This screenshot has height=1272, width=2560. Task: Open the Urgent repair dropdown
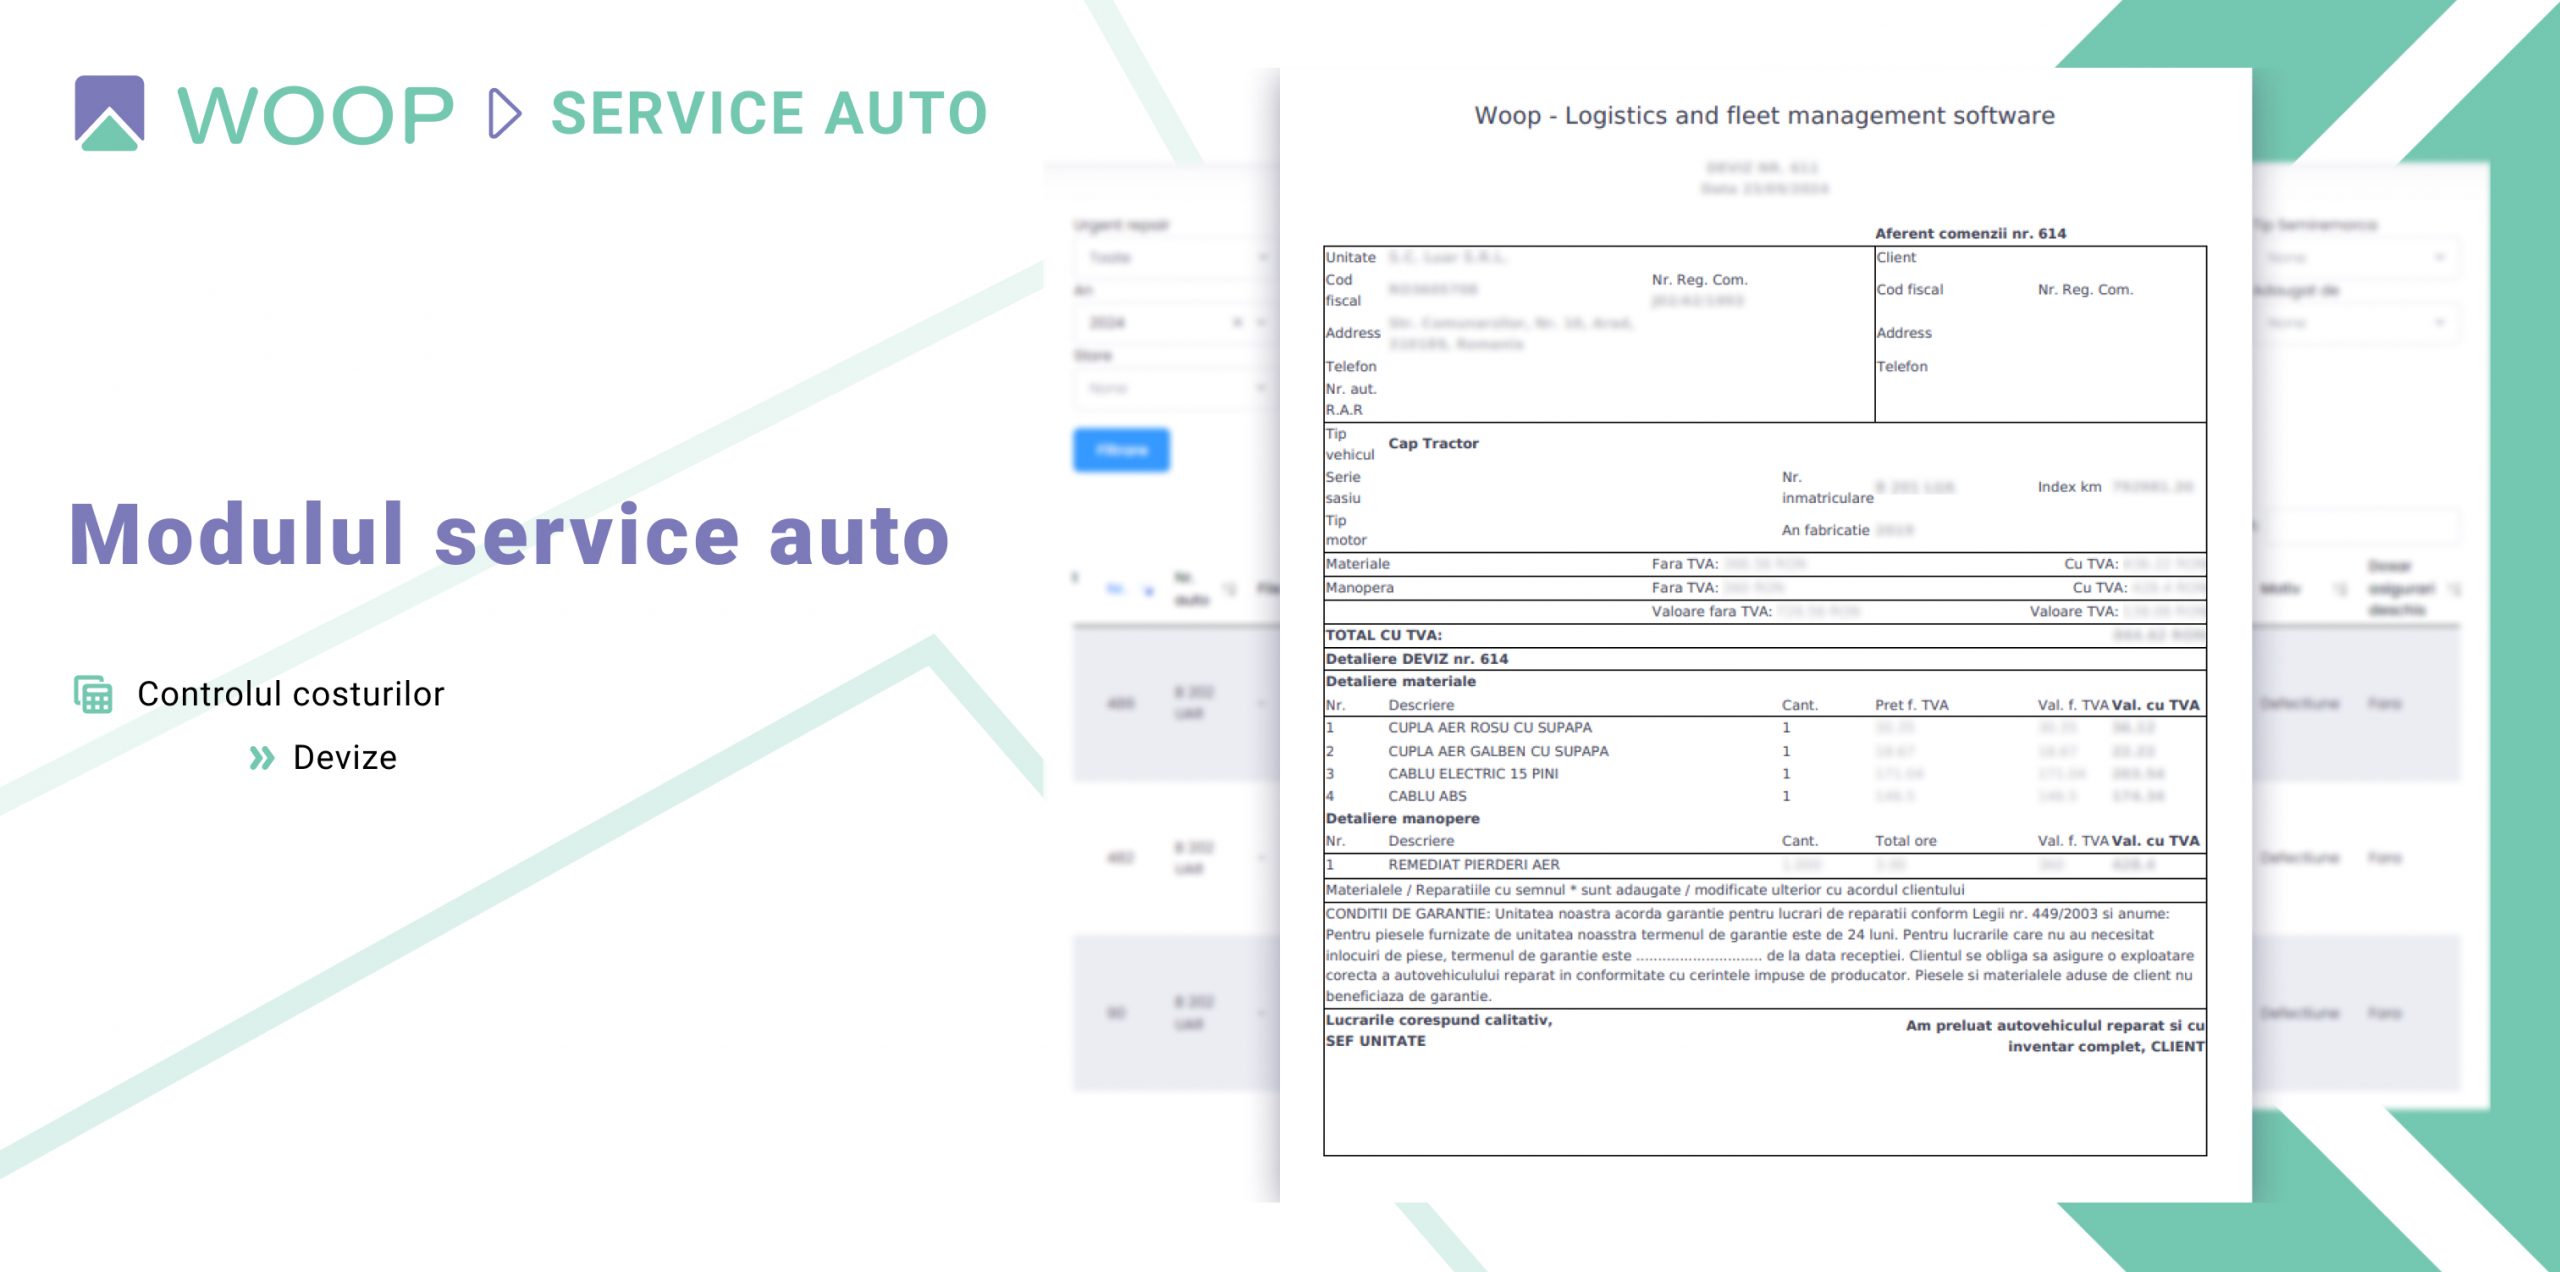pos(1175,257)
